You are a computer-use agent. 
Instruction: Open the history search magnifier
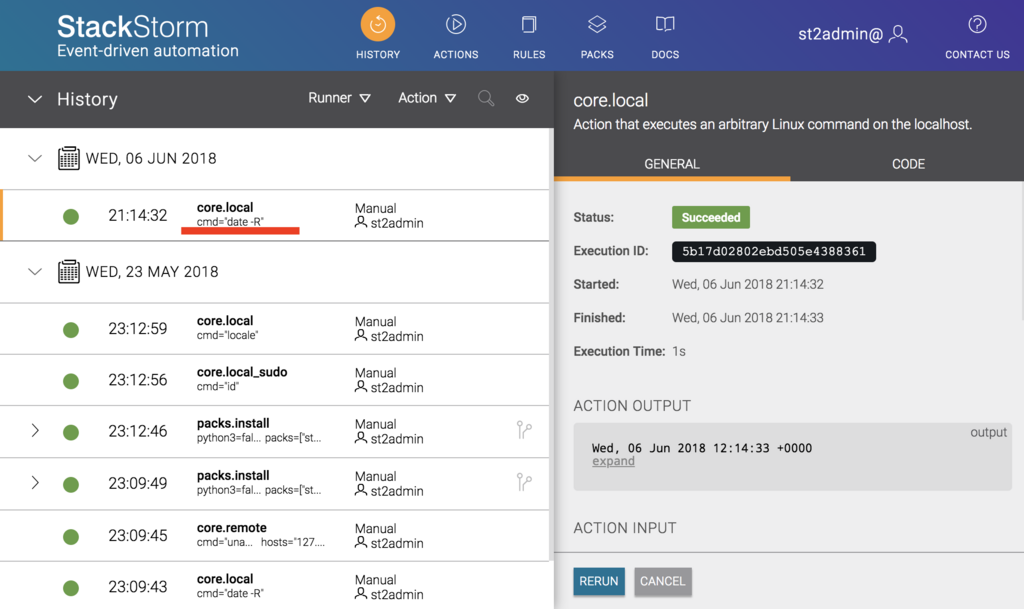tap(486, 99)
